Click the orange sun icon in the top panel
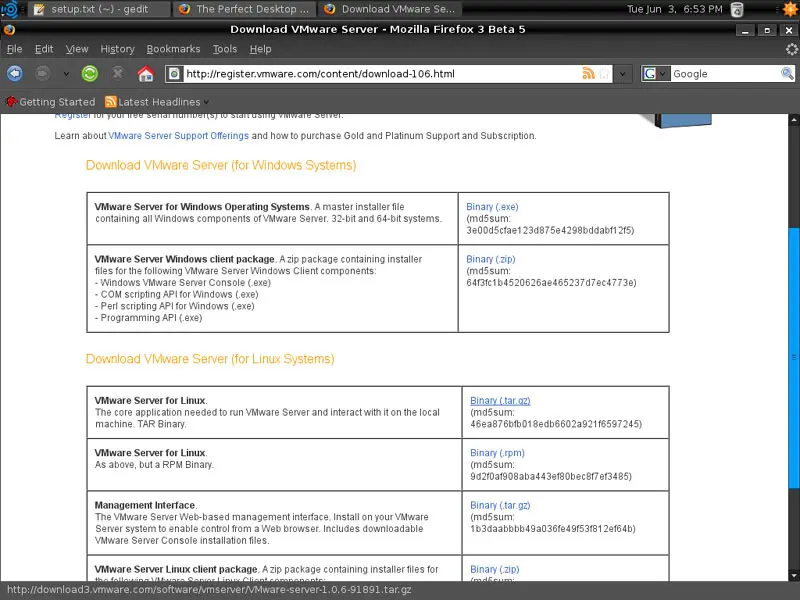The height and width of the screenshot is (600, 800). click(x=790, y=9)
